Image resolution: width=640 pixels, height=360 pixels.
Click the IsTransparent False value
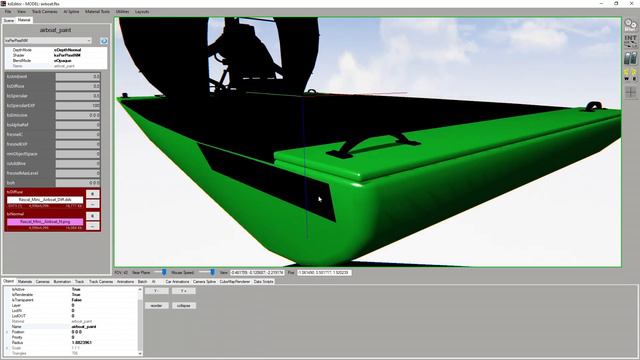point(77,300)
